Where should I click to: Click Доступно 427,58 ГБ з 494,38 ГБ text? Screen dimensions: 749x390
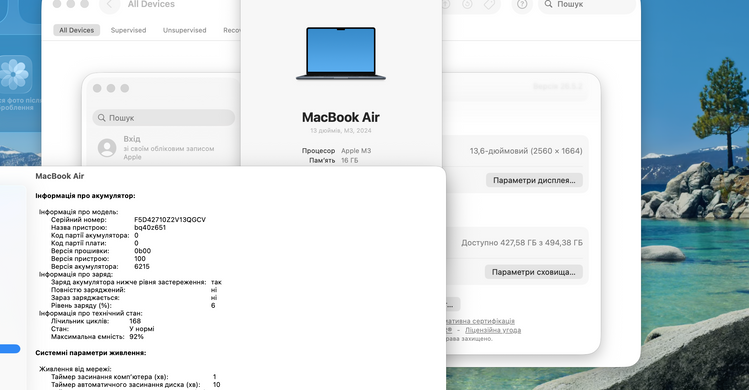click(x=522, y=243)
